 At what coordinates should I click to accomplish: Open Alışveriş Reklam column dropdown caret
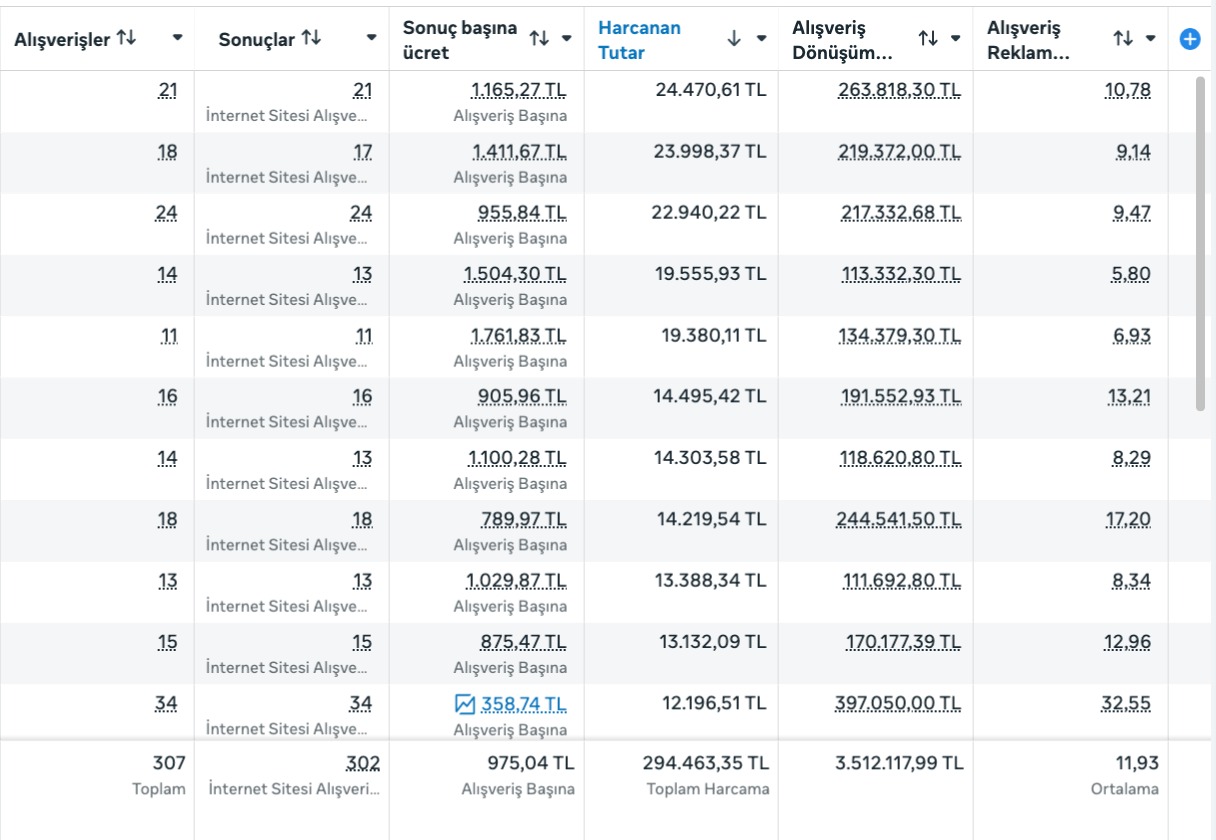pyautogui.click(x=1151, y=38)
